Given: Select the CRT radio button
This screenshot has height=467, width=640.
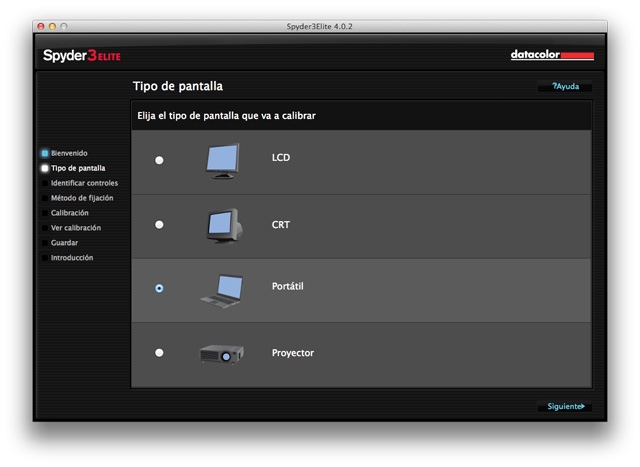Looking at the screenshot, I should tap(159, 225).
